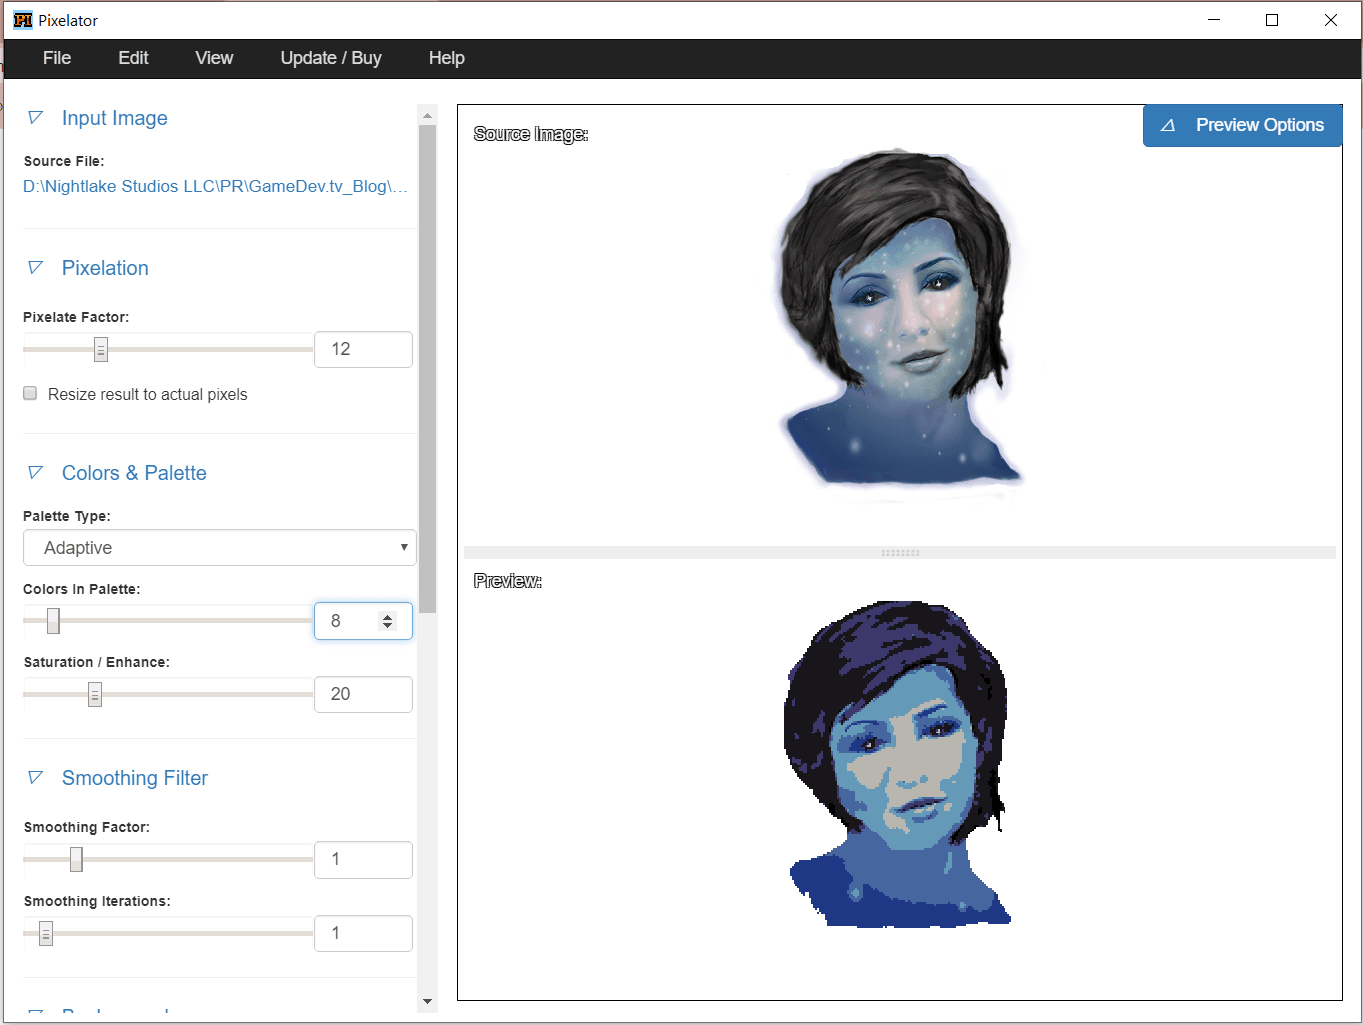Click the splitter handle between source and preview
The height and width of the screenshot is (1025, 1363).
pyautogui.click(x=900, y=553)
